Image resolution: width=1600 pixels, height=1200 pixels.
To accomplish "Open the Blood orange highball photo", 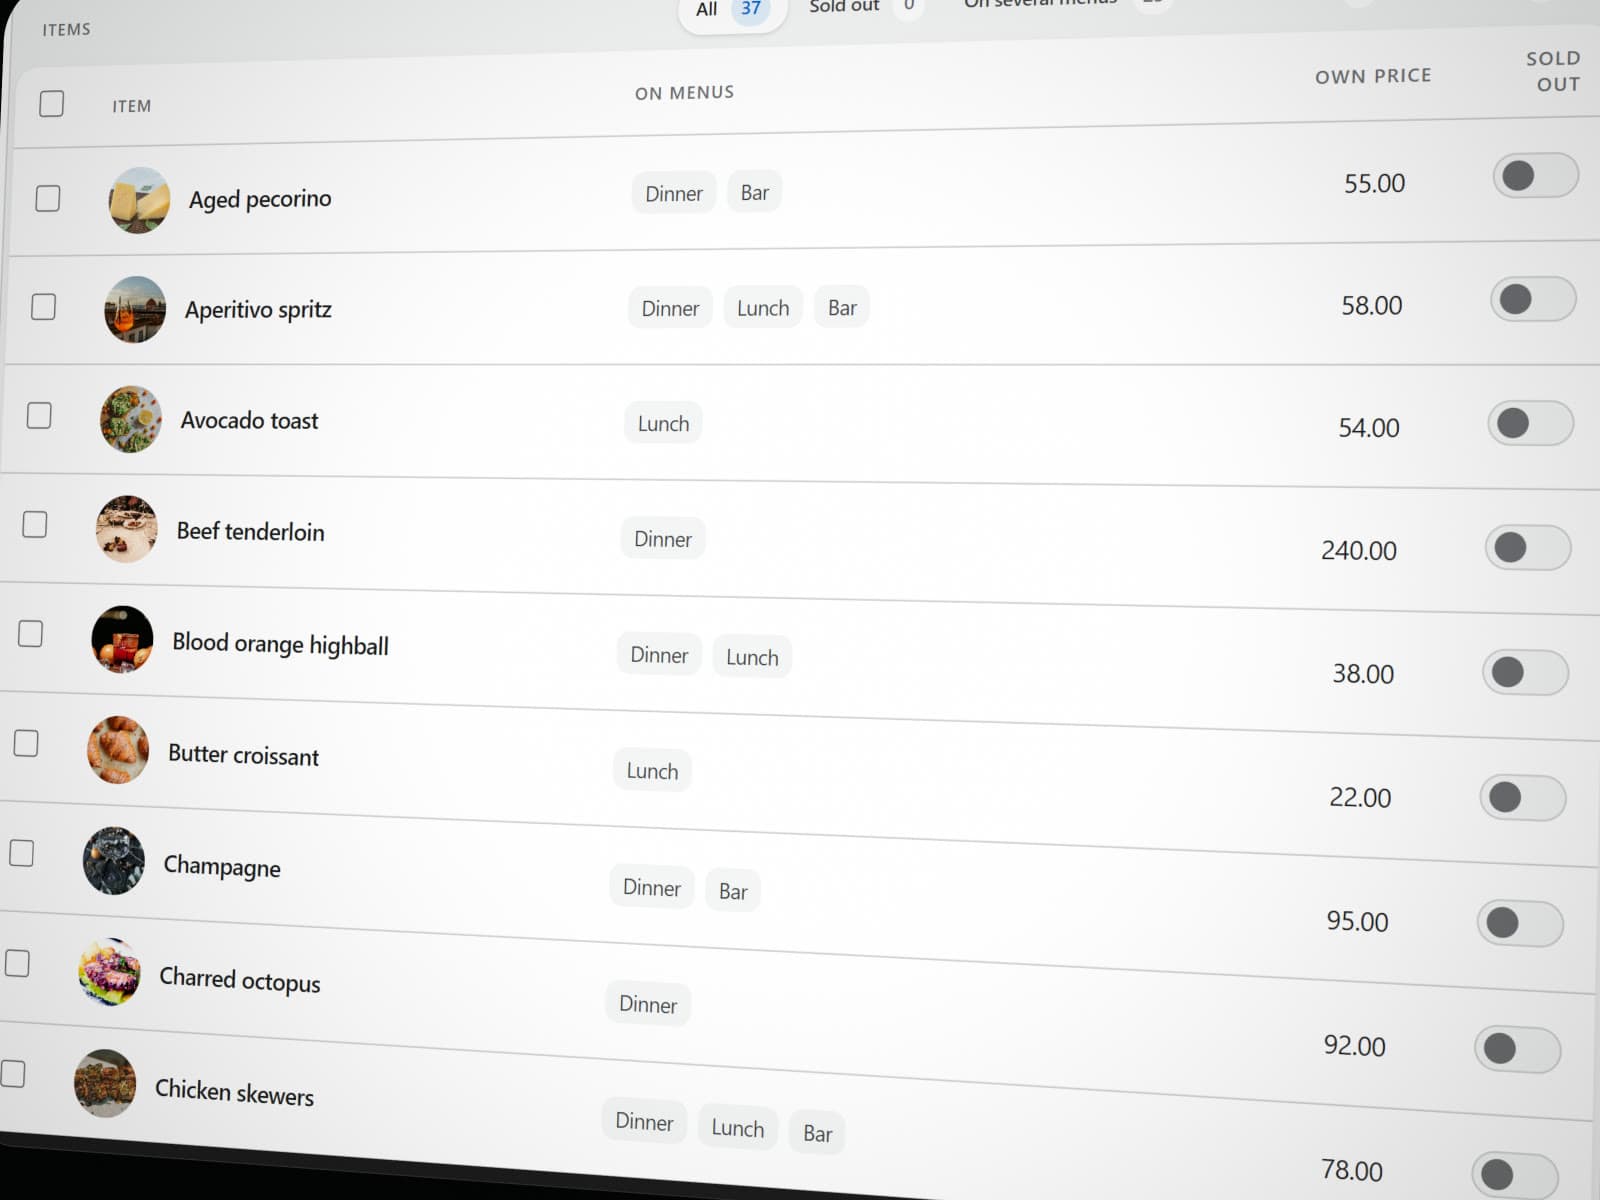I will click(122, 639).
